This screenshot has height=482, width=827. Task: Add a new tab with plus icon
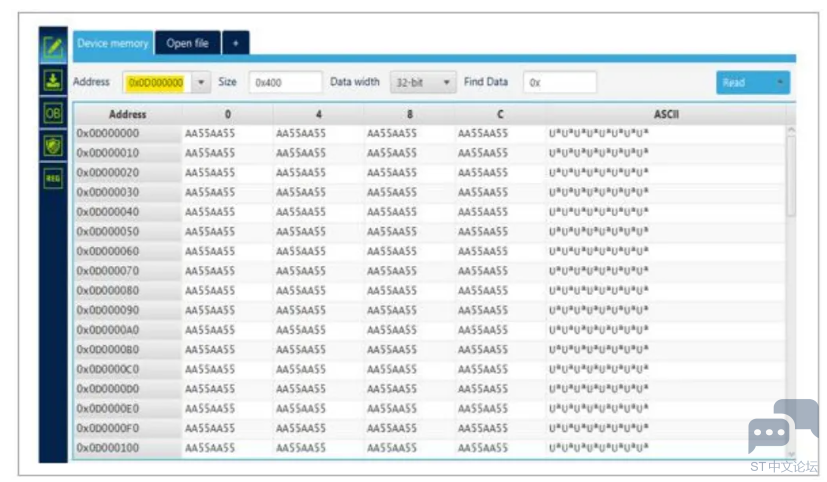pos(235,43)
